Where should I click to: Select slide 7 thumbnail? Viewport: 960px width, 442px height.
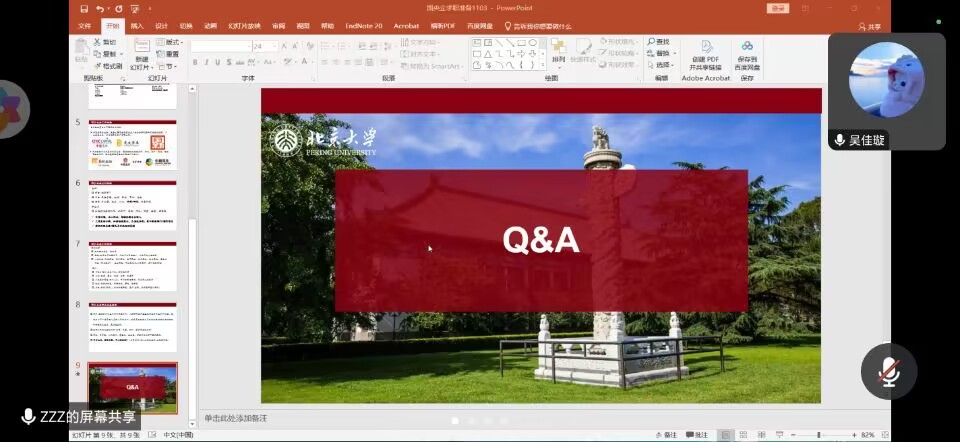[132, 264]
